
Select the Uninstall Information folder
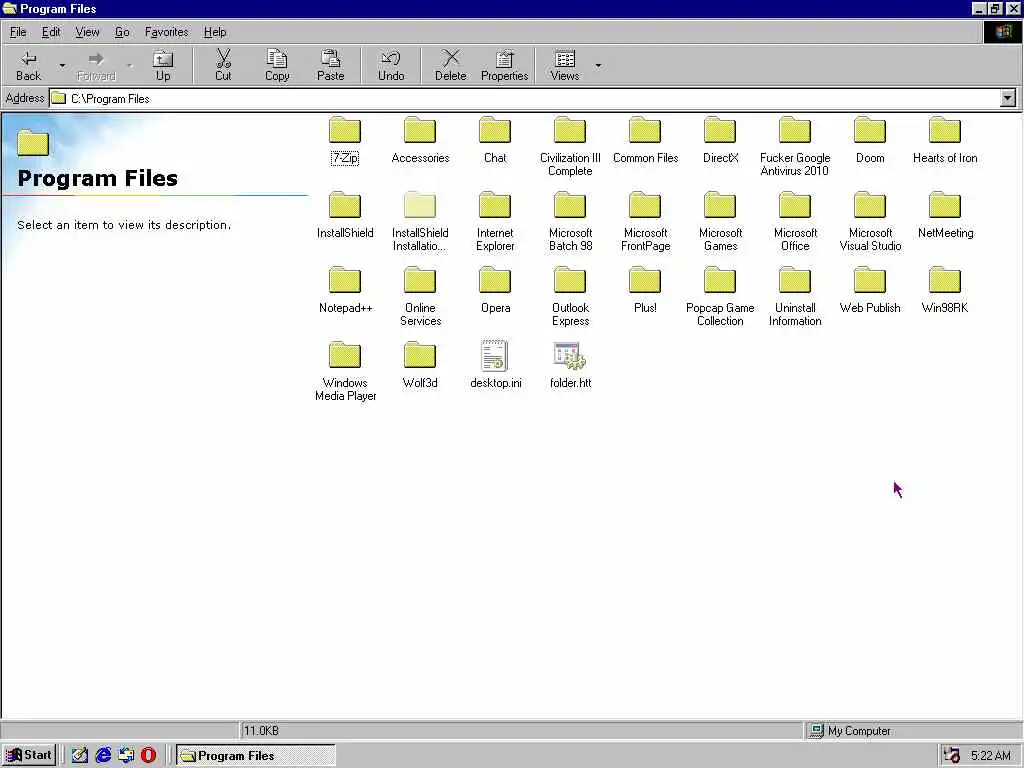coord(795,296)
